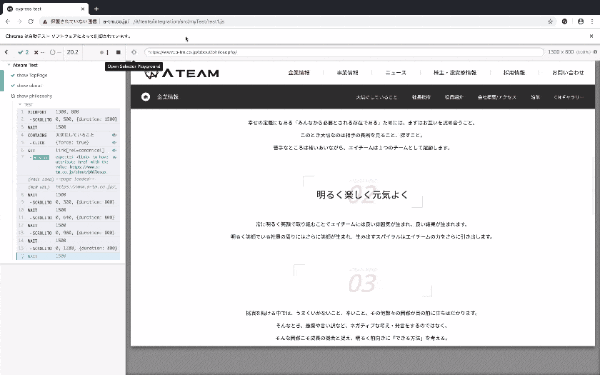Select the running show philosophy test
Image resolution: width=600 pixels, height=375 pixels.
click(x=31, y=96)
